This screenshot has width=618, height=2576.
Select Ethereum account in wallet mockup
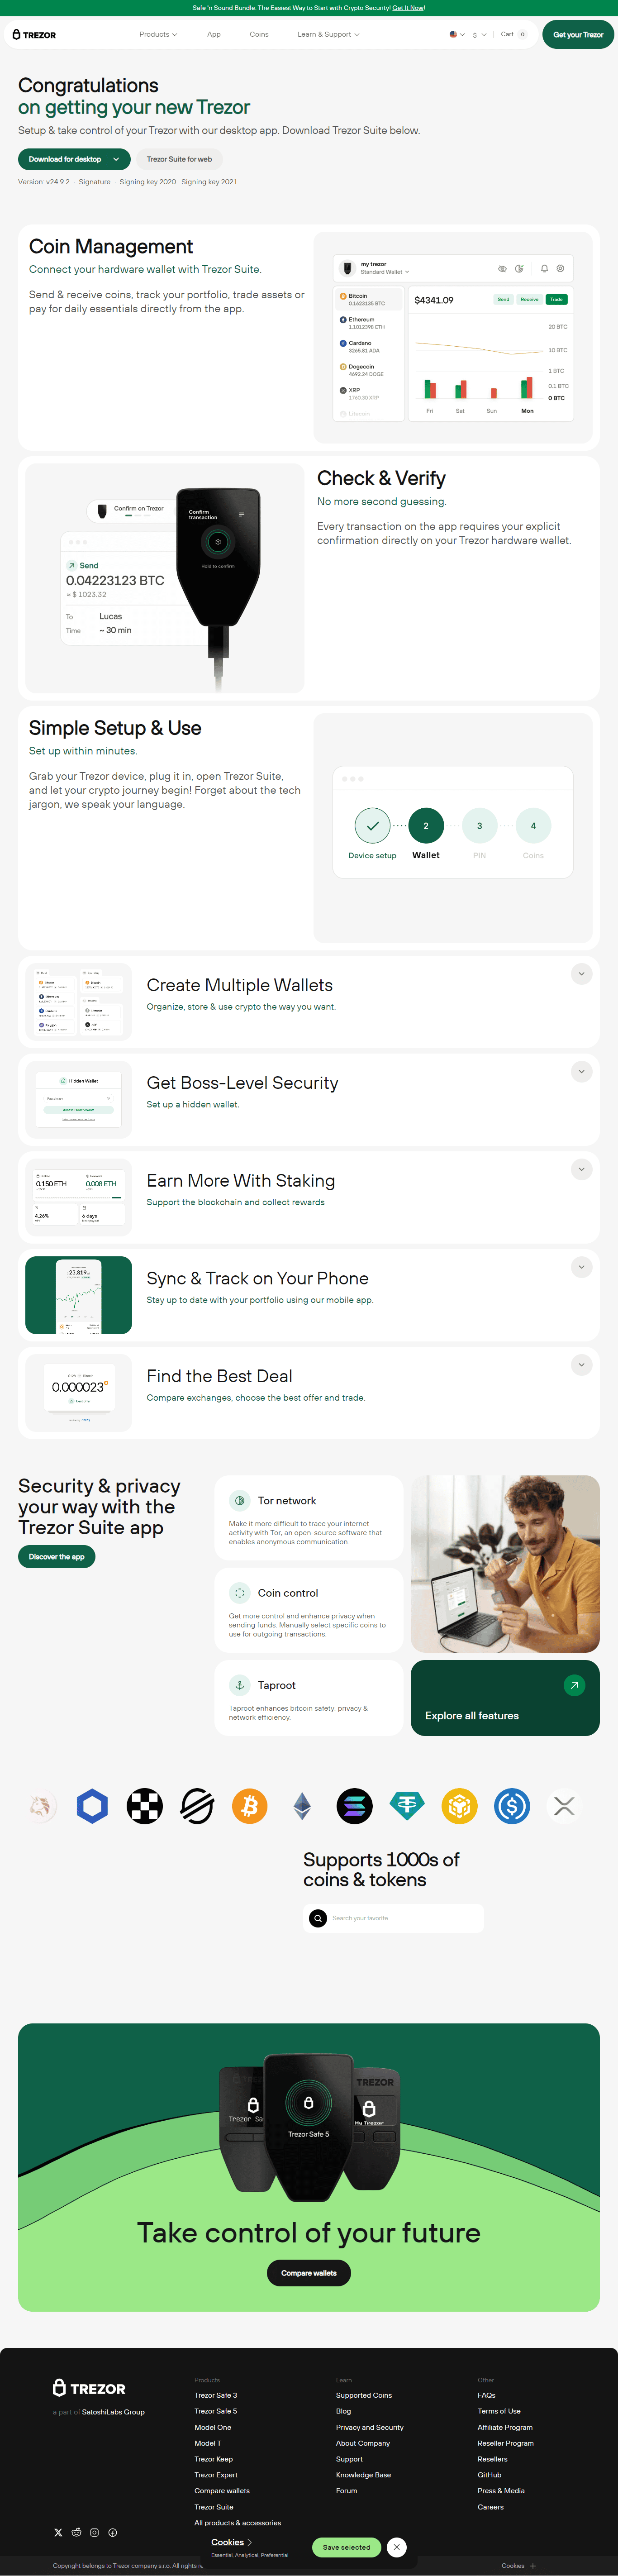click(x=369, y=323)
